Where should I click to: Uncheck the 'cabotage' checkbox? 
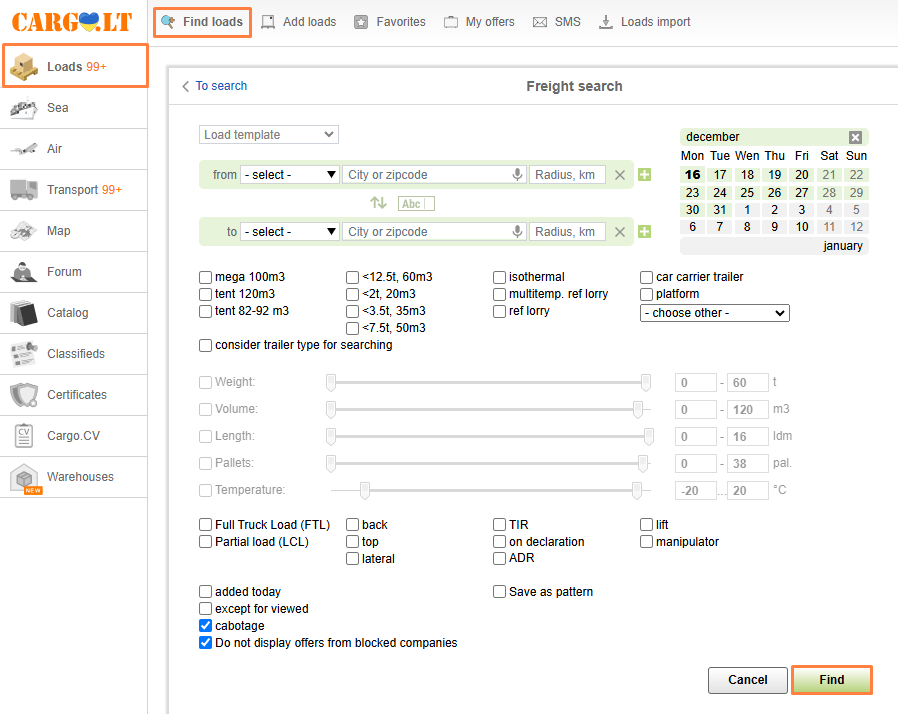(206, 626)
